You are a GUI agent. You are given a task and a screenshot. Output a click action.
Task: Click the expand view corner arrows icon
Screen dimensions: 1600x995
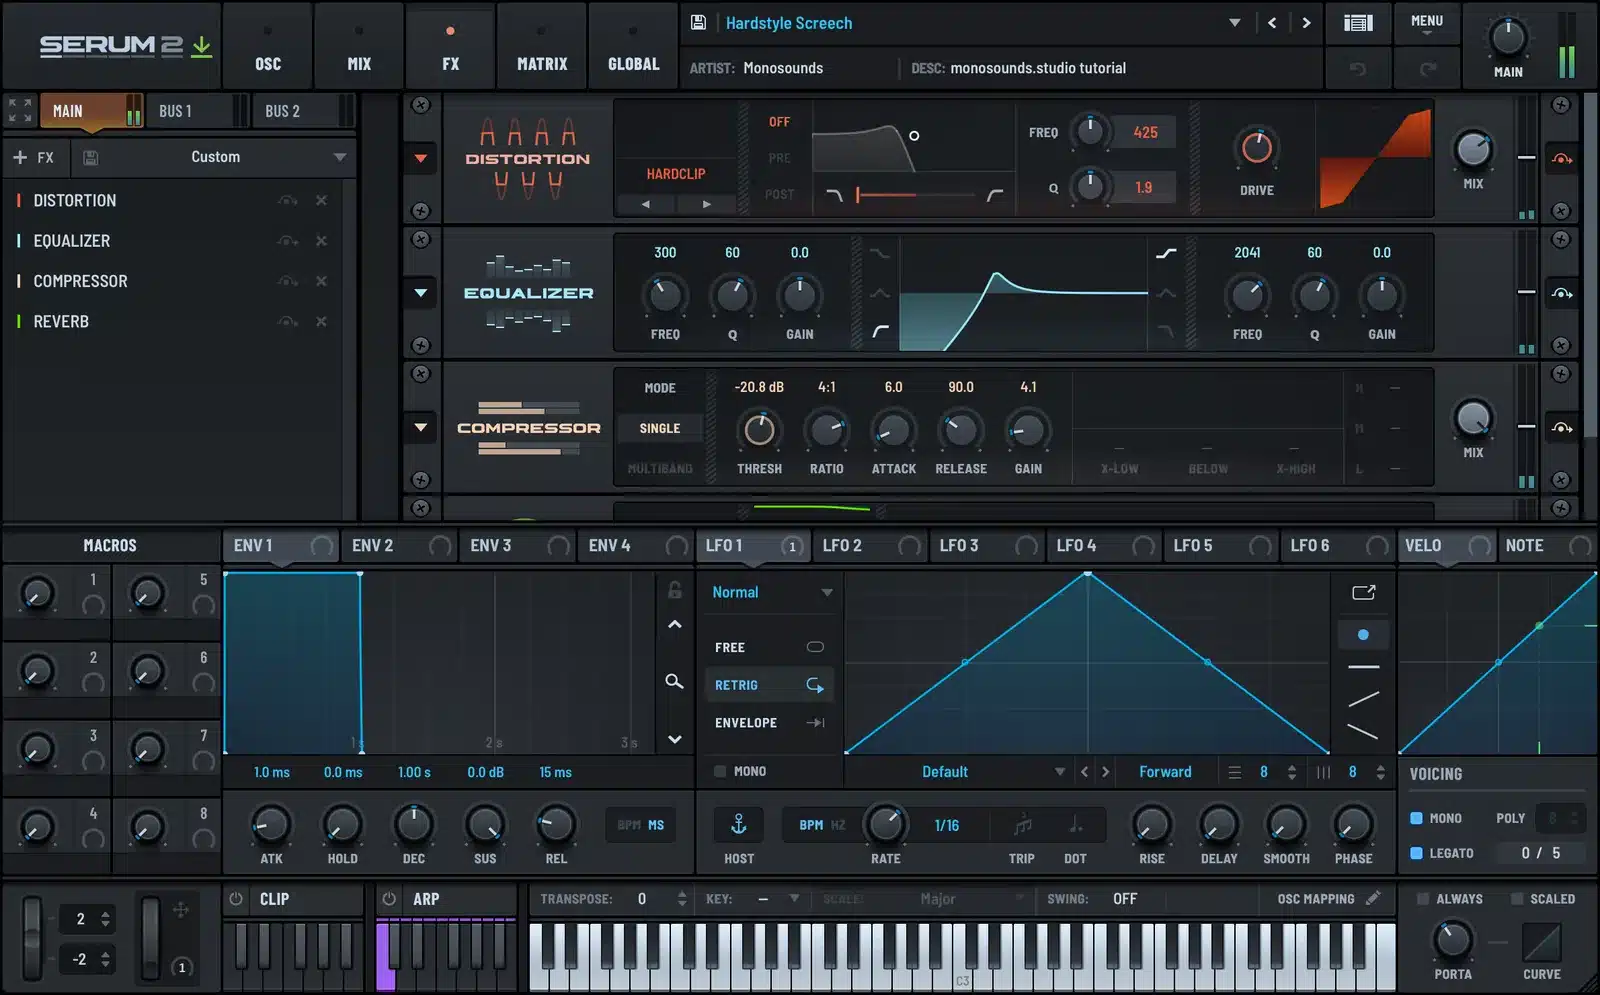click(x=20, y=110)
